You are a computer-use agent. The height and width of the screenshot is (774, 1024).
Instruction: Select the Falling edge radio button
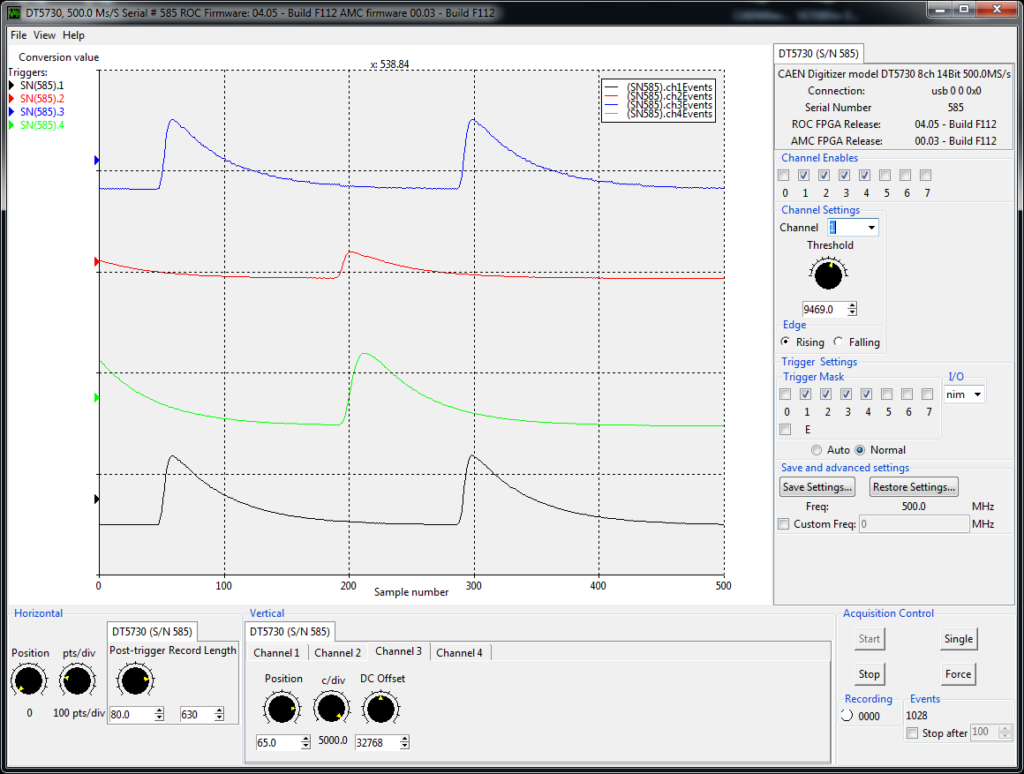click(839, 342)
